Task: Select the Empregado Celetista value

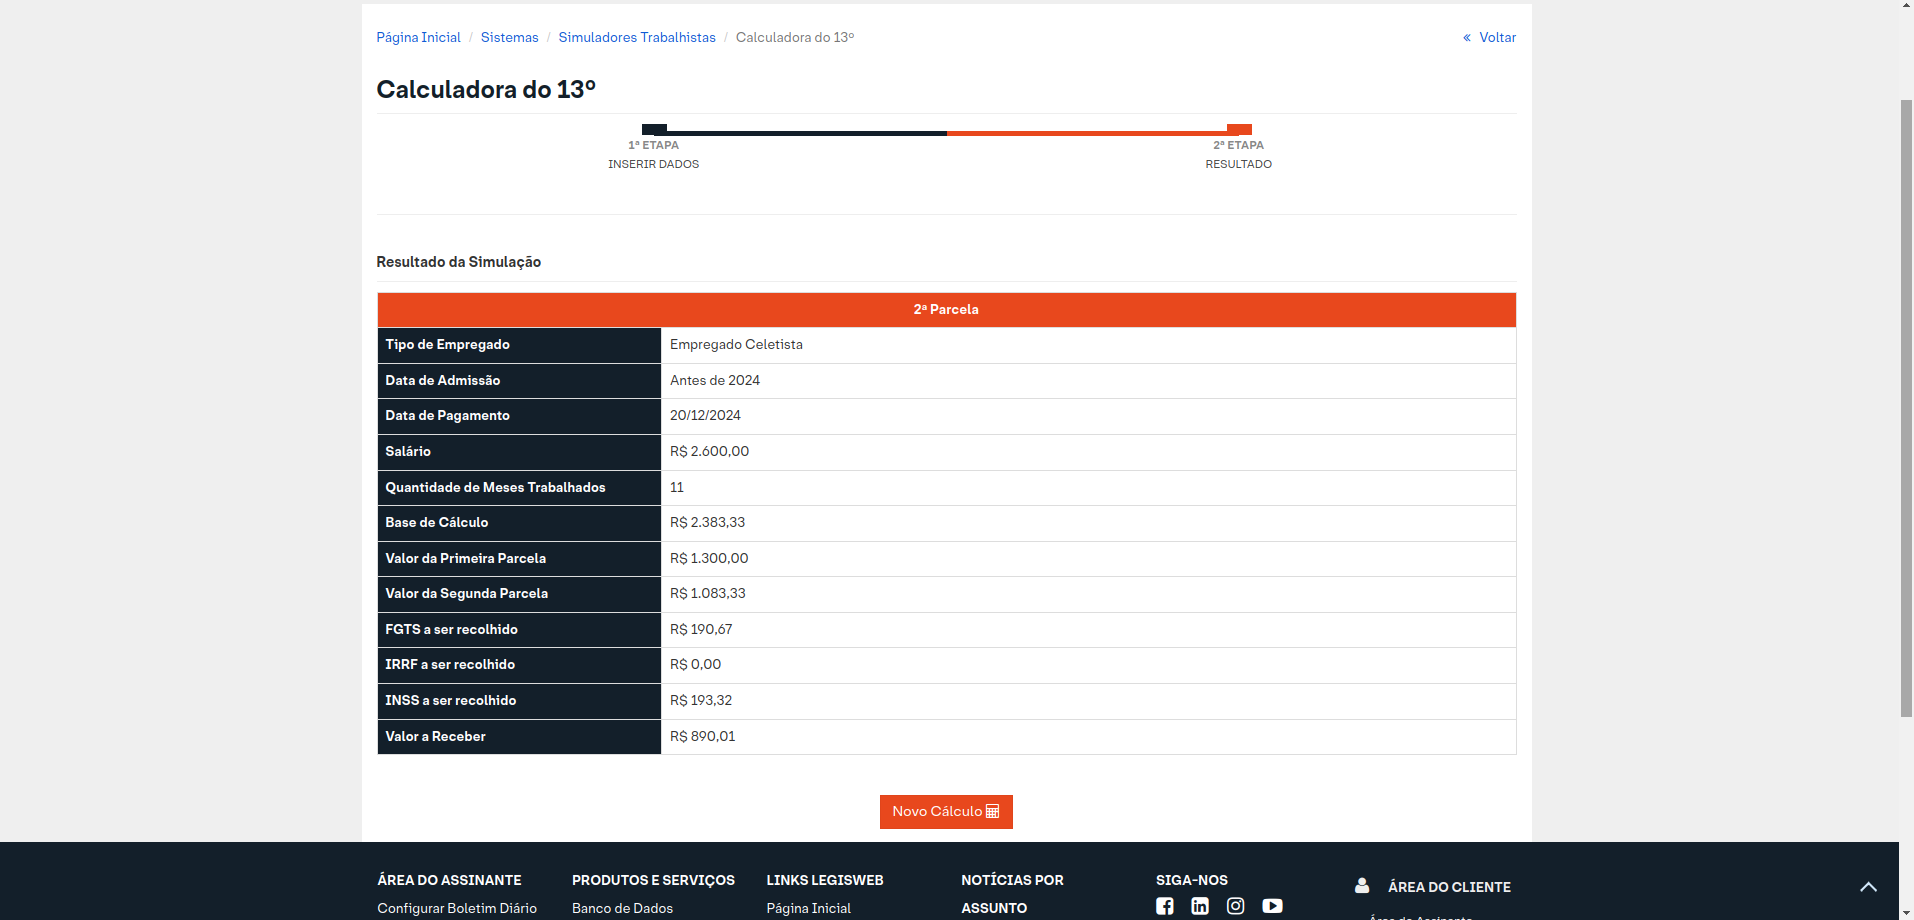Action: (736, 345)
